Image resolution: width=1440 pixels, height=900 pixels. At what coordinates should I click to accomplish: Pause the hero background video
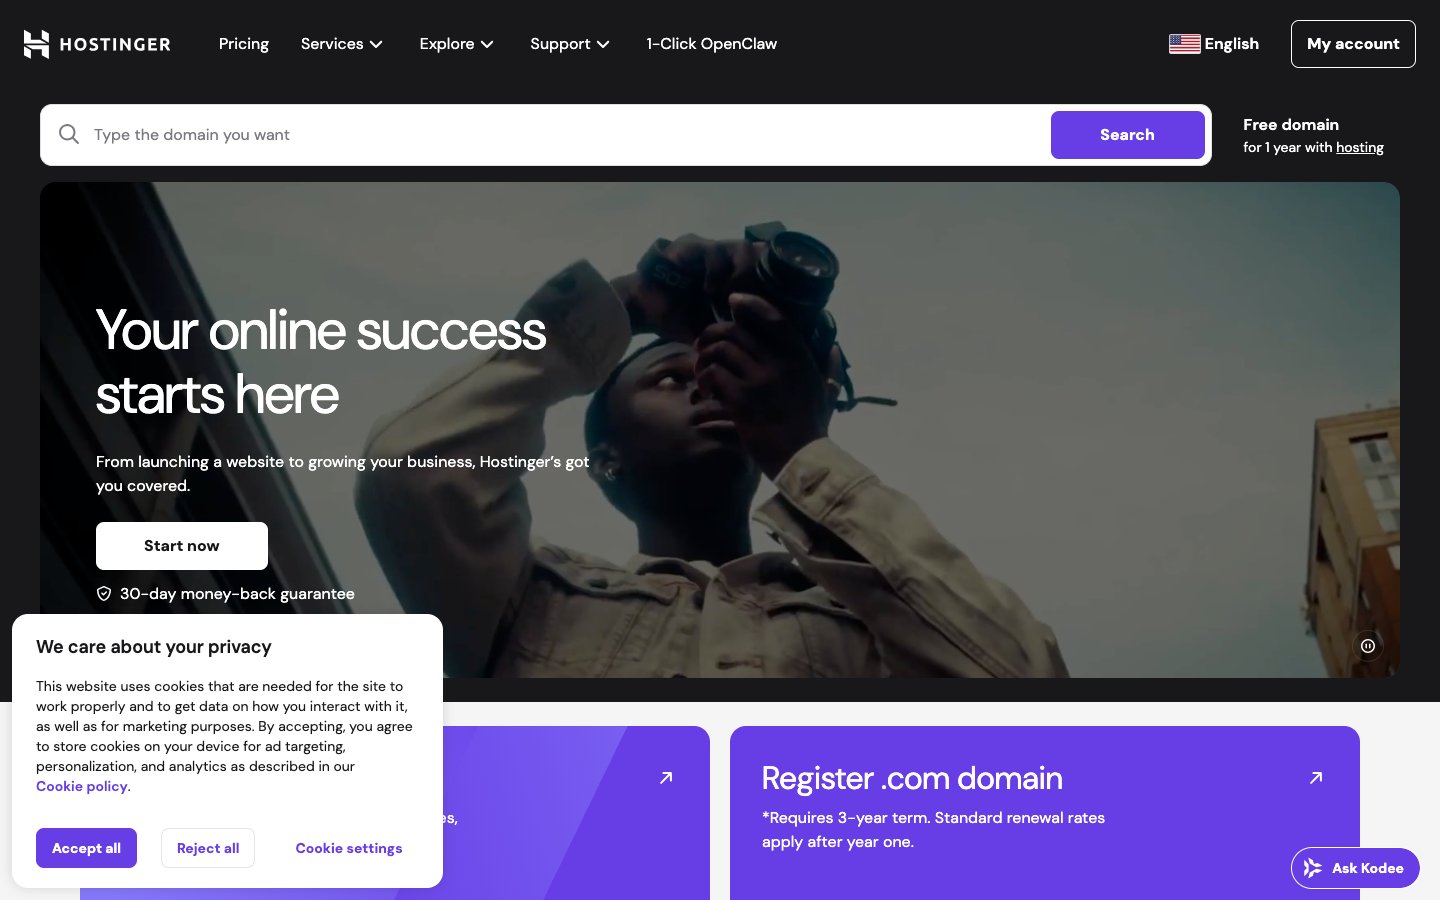tap(1367, 646)
